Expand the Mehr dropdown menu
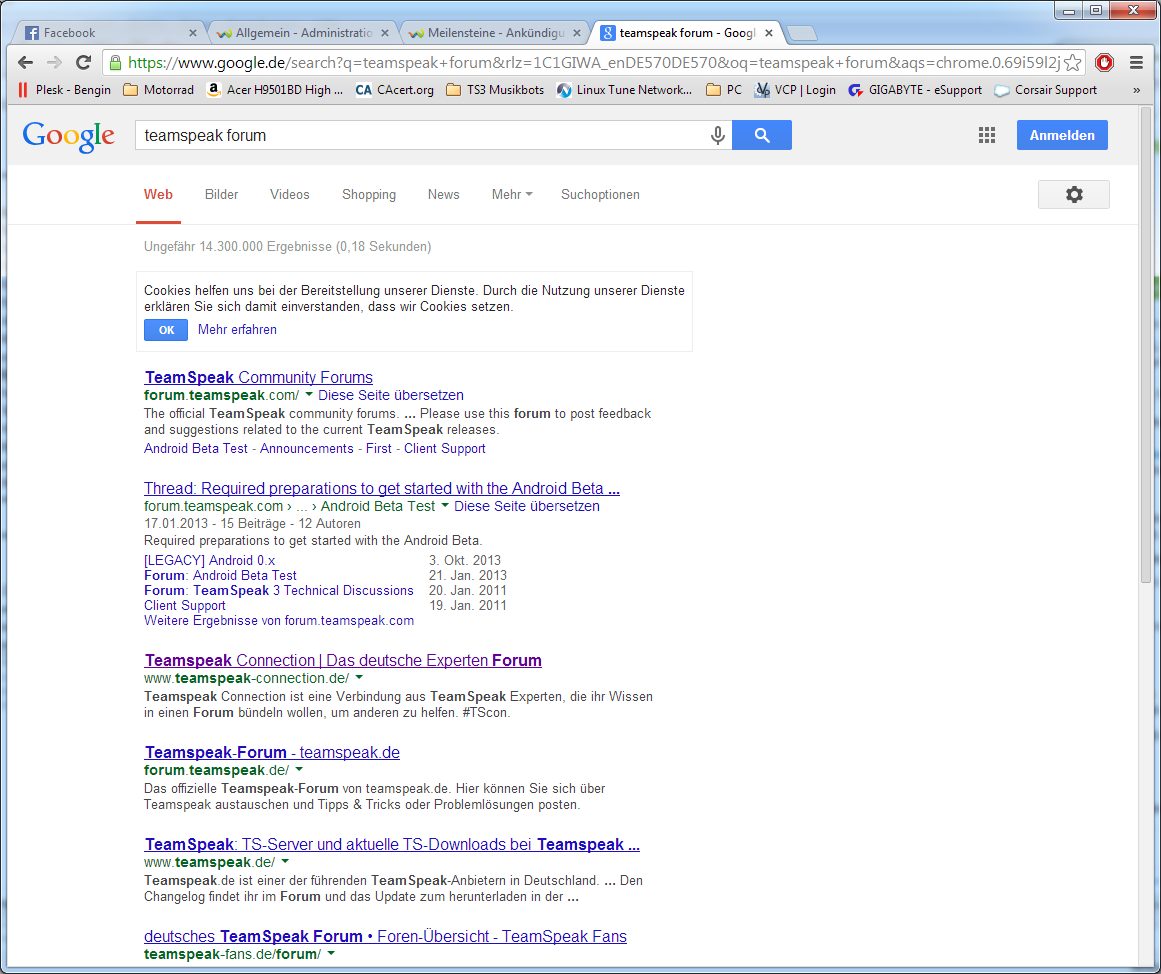 [511, 194]
